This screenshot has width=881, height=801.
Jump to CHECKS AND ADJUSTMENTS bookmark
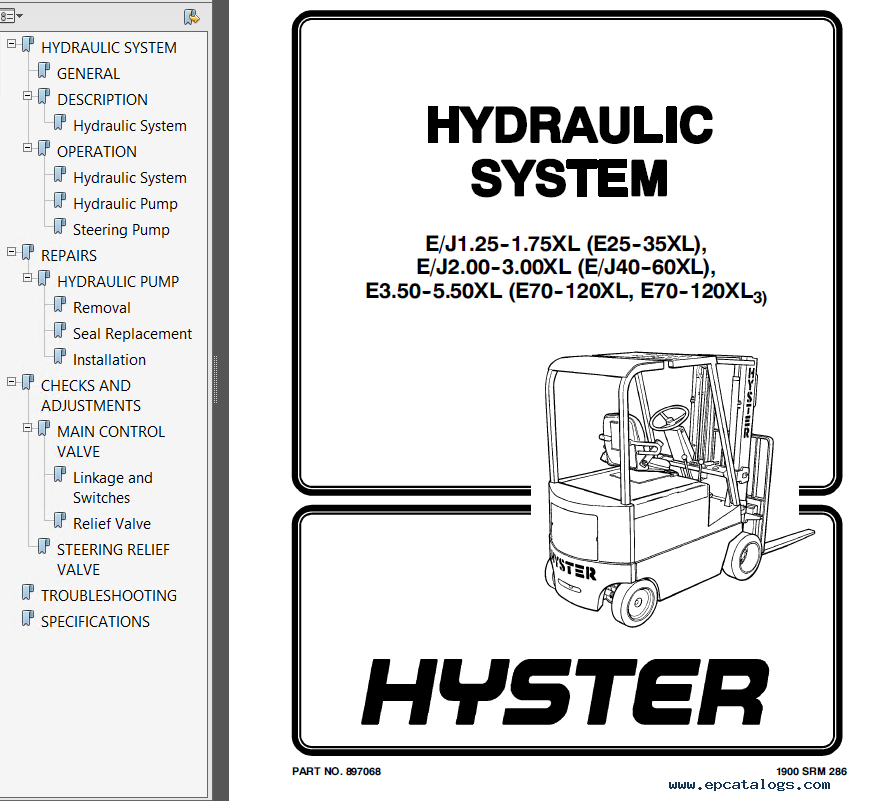point(90,395)
